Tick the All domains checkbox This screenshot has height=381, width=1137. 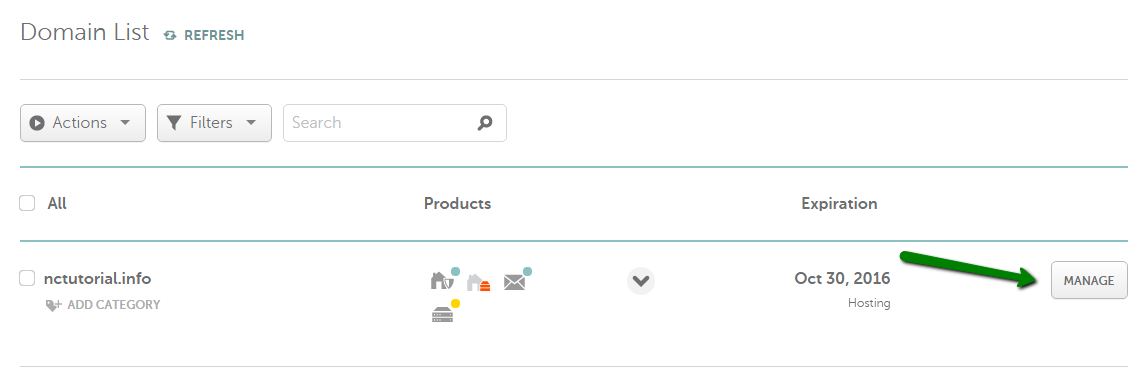point(27,203)
